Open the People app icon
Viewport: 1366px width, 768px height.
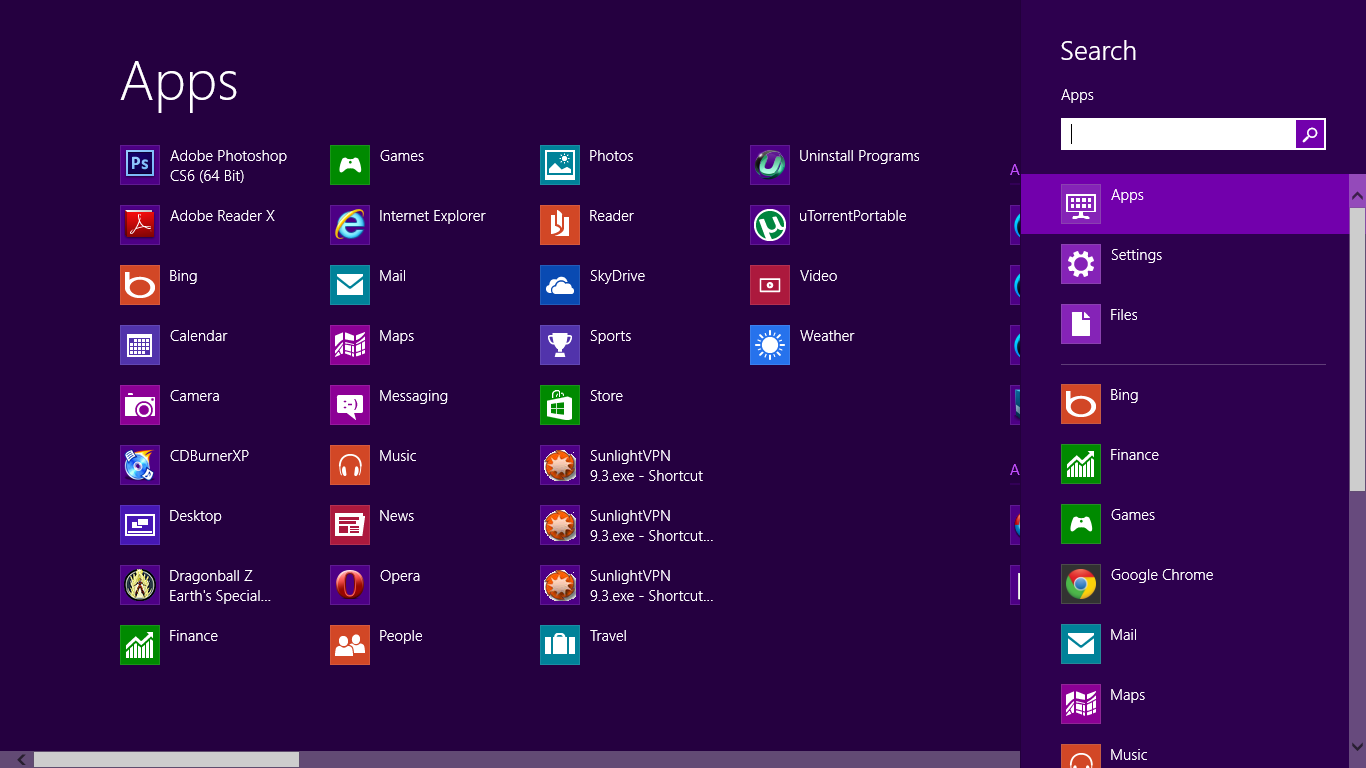pyautogui.click(x=350, y=645)
